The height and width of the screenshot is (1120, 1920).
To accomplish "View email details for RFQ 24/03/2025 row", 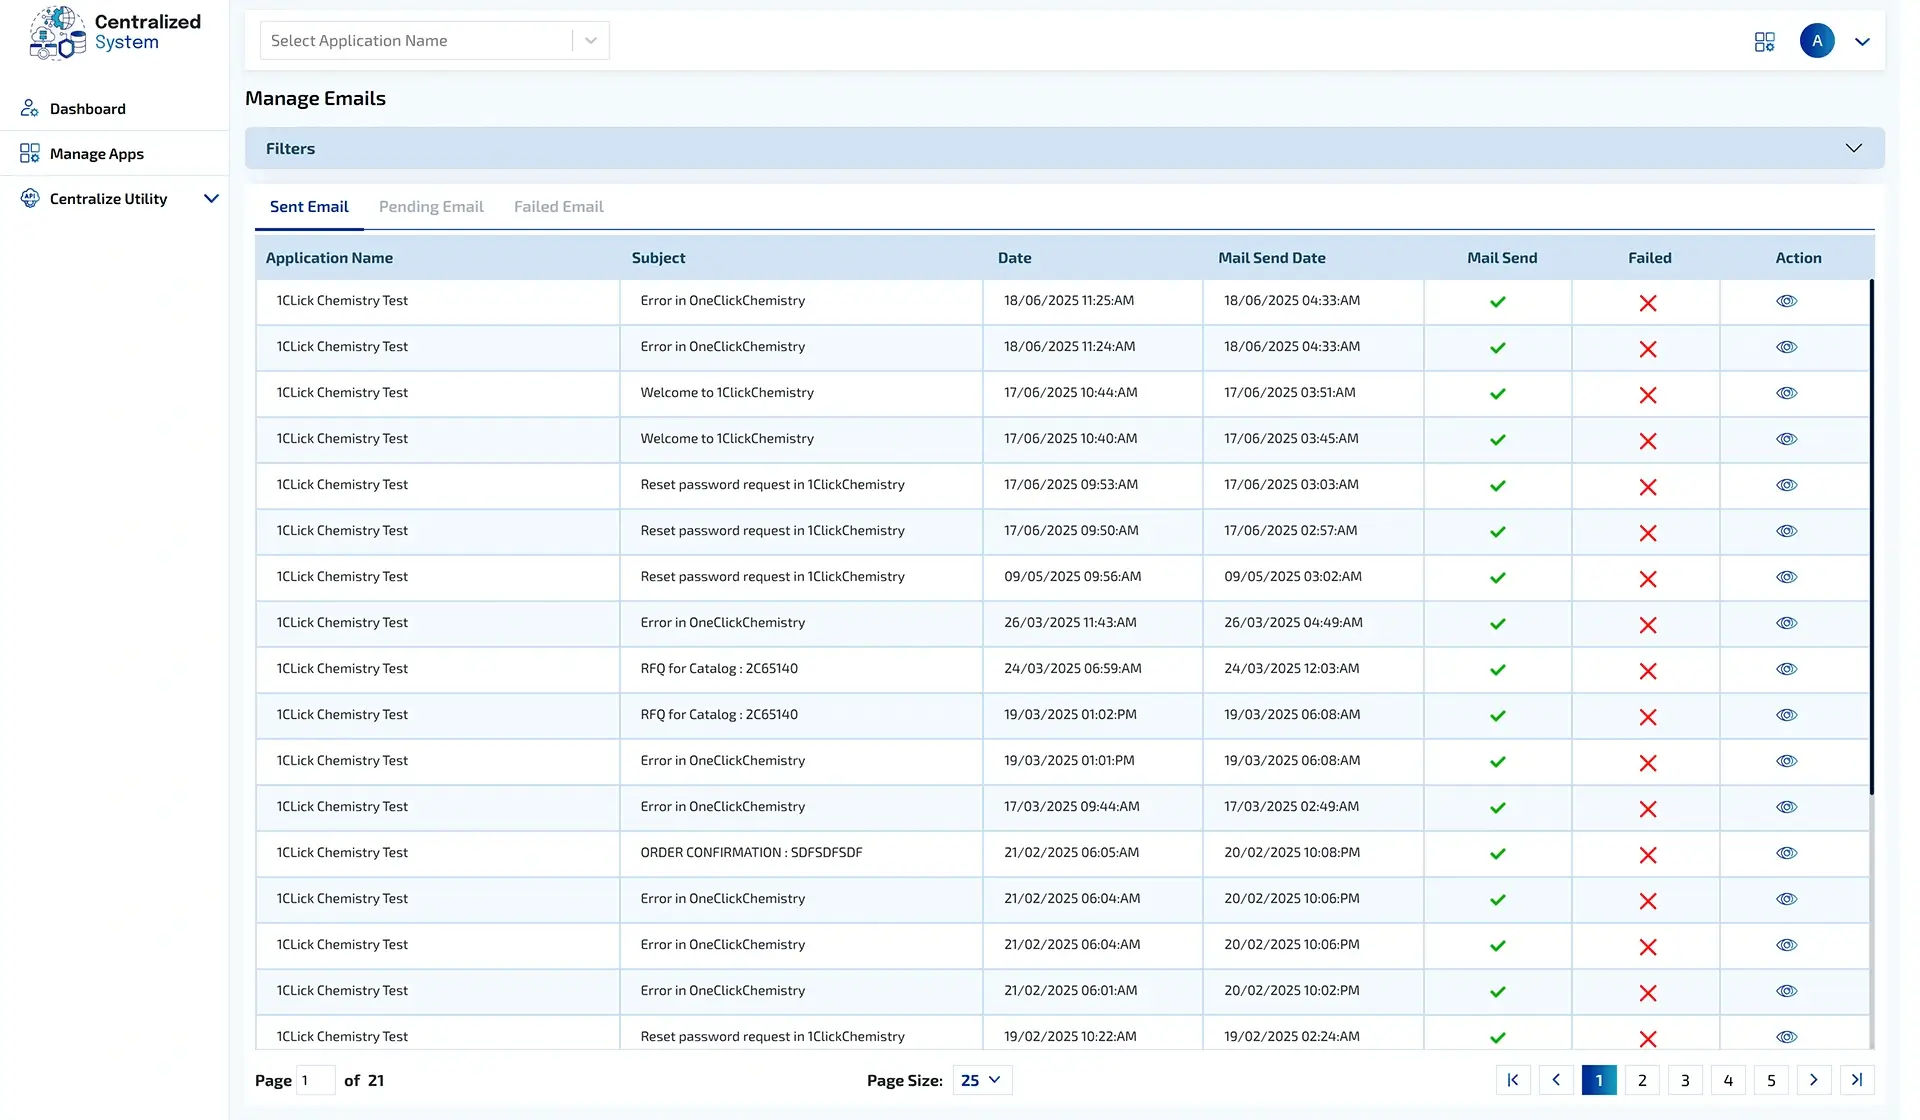I will (x=1786, y=669).
